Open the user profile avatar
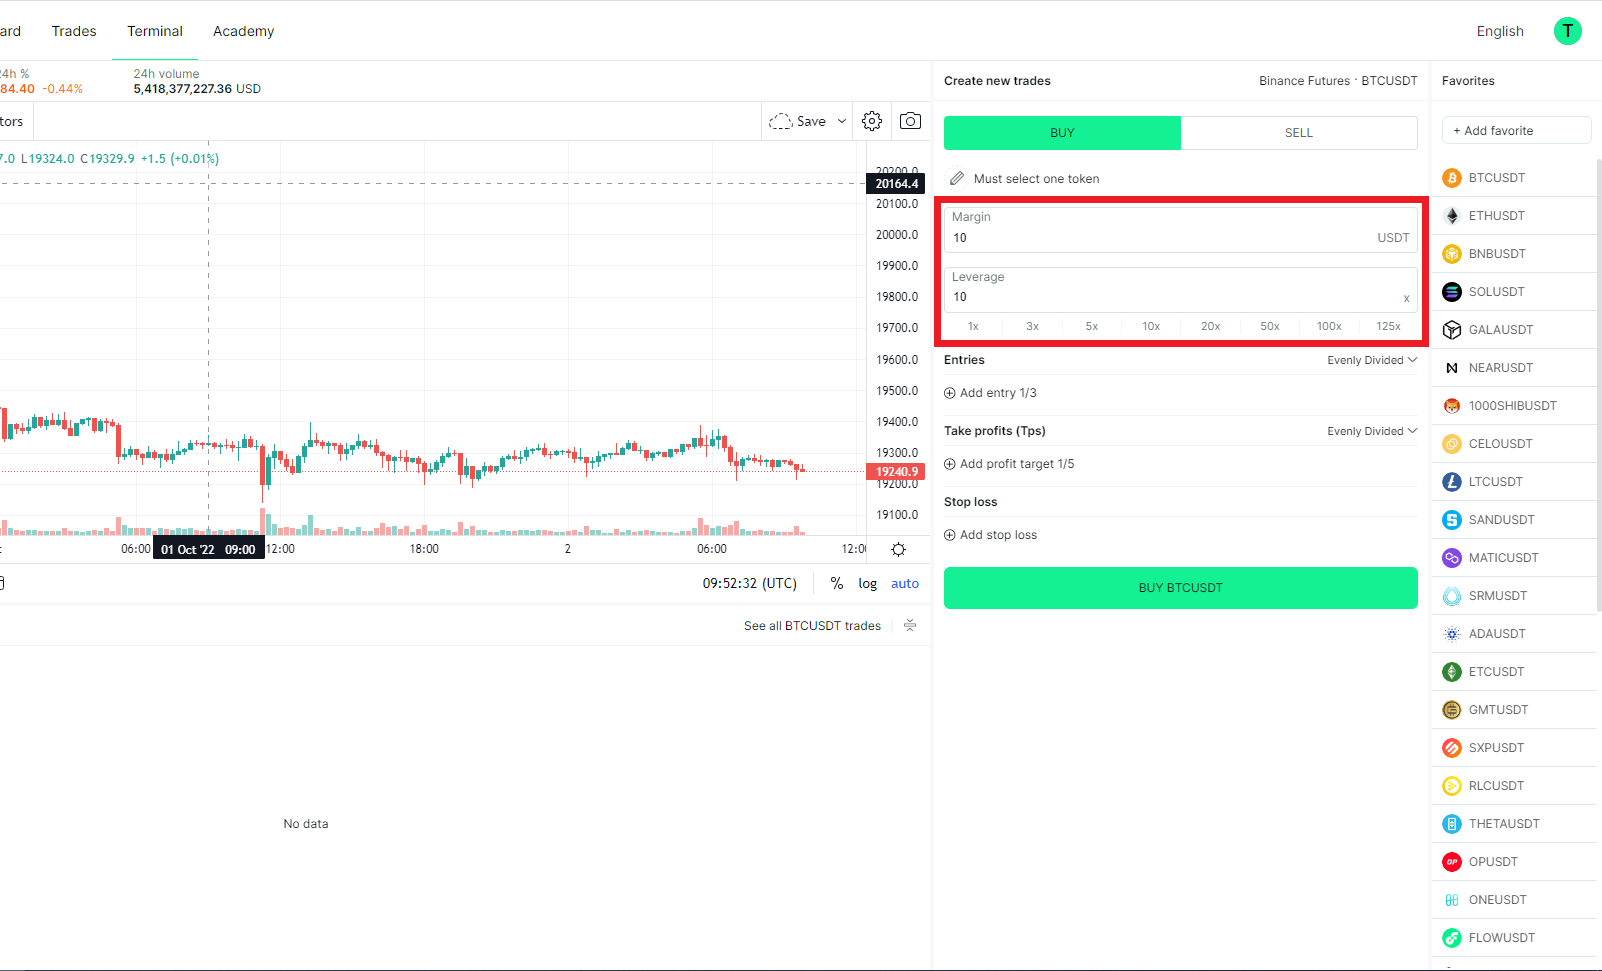The image size is (1602, 971). click(1567, 31)
